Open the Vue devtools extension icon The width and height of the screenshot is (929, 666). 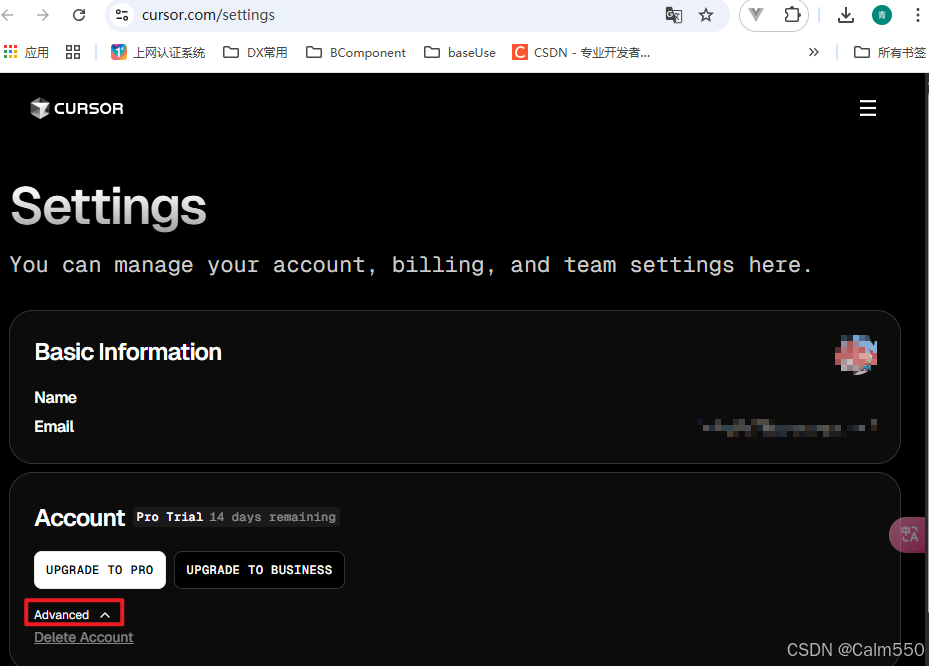(756, 15)
